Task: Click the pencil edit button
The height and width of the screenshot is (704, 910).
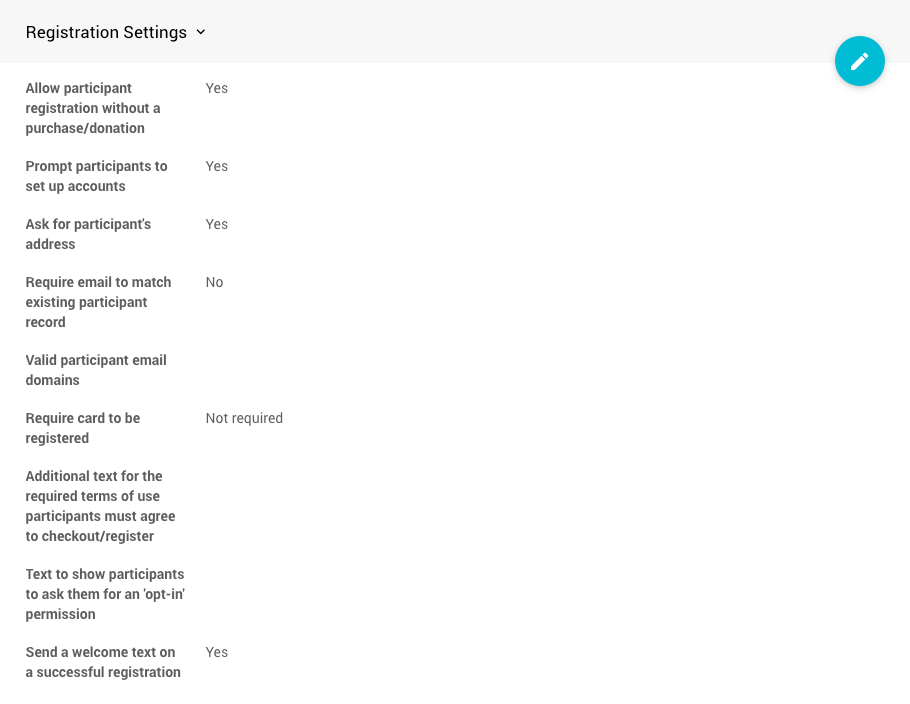Action: (x=860, y=61)
